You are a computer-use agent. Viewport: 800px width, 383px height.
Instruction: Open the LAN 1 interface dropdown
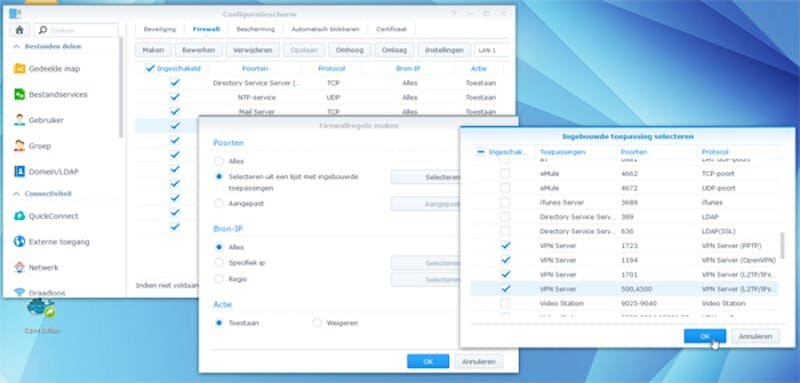click(x=491, y=50)
